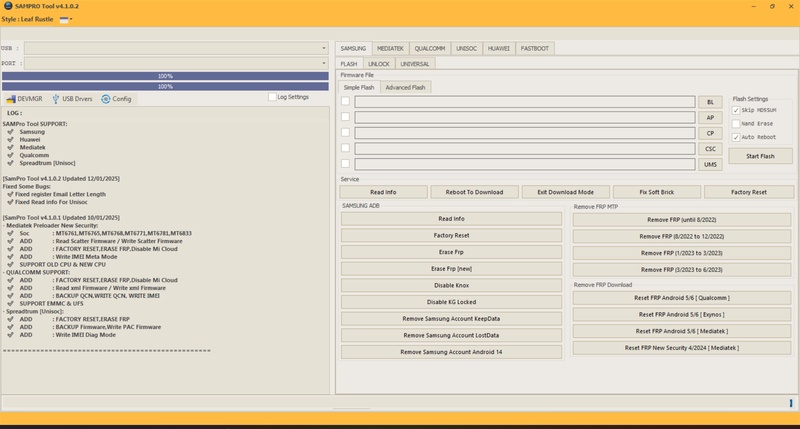Expand the PORT dropdown list

[x=323, y=63]
